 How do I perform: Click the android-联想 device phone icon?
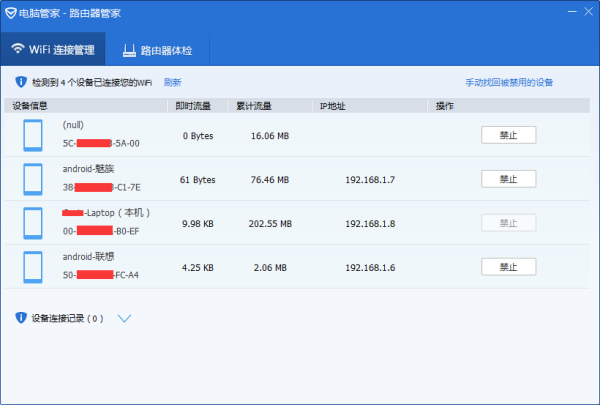(33, 267)
